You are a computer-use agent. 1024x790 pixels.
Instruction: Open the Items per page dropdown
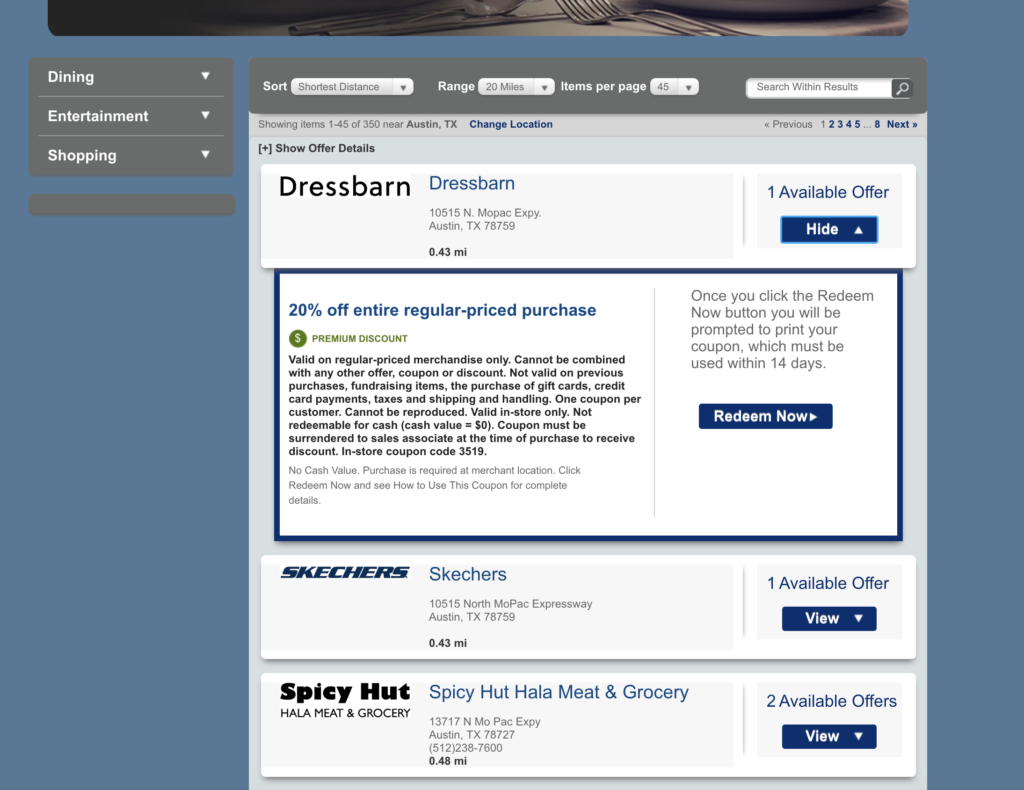[674, 87]
